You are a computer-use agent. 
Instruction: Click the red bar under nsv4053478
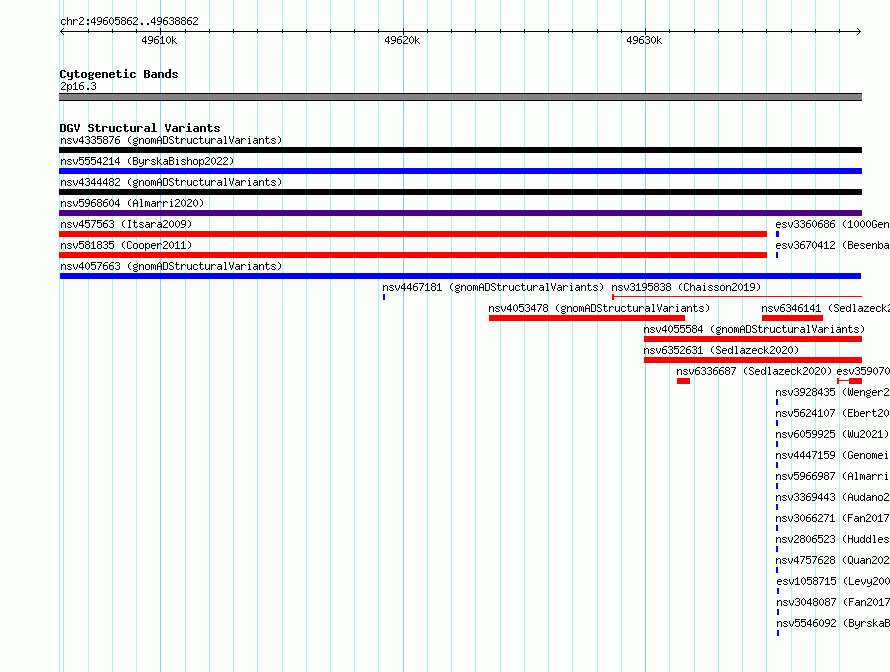(587, 318)
